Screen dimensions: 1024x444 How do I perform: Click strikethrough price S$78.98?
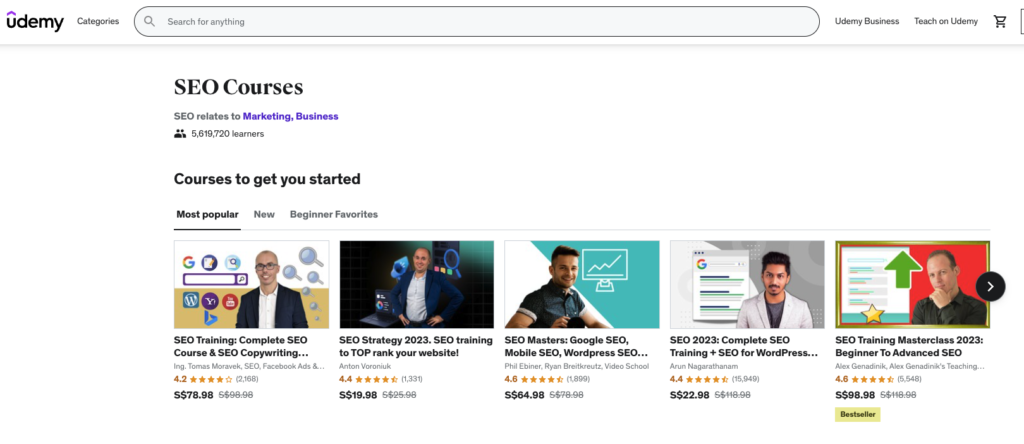point(566,395)
